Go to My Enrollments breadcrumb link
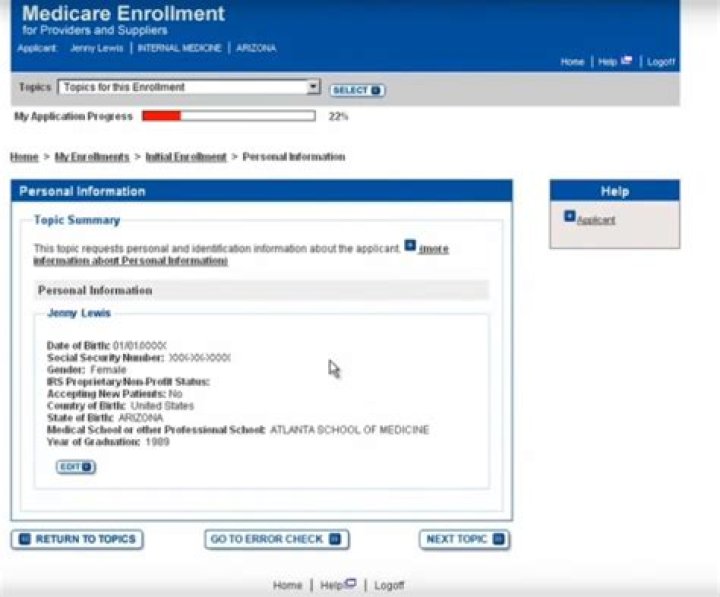Viewport: 720px width, 597px height. [x=92, y=157]
